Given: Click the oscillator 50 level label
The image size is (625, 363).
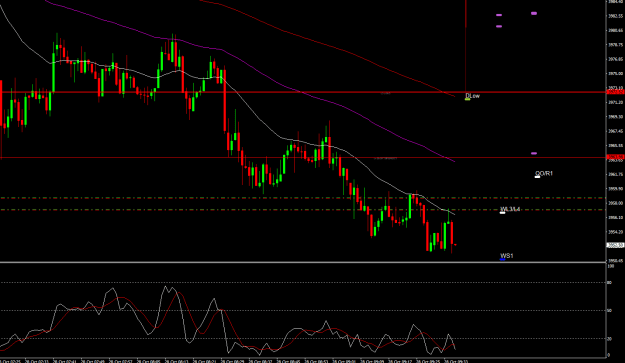Looking at the screenshot, I should [x=609, y=310].
